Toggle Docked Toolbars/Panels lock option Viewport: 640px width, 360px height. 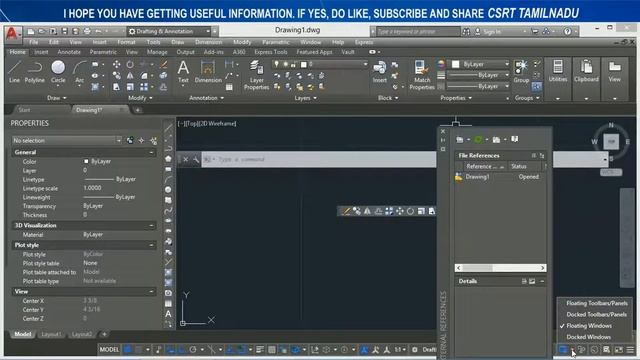pos(596,315)
